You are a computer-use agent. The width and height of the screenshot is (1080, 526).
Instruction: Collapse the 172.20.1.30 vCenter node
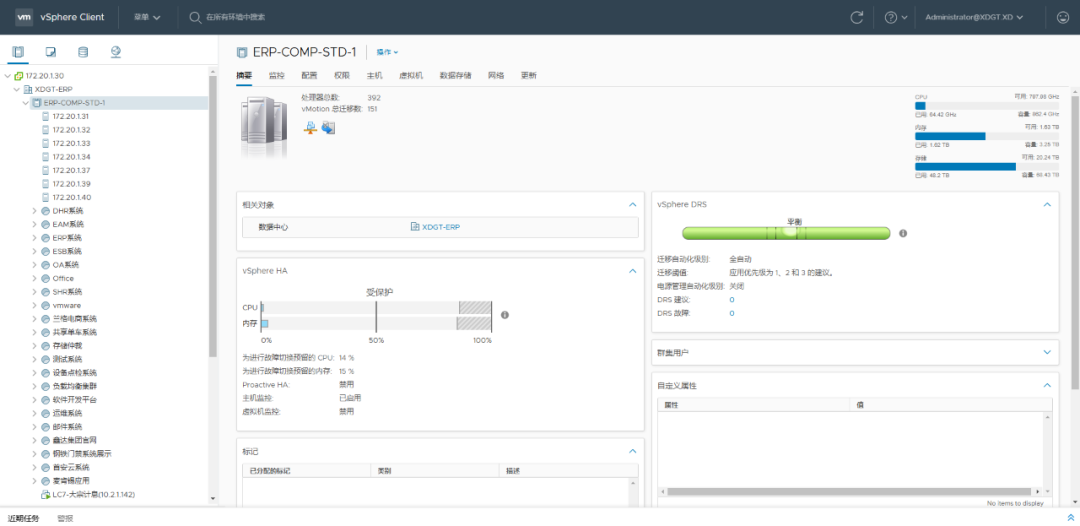(x=8, y=76)
